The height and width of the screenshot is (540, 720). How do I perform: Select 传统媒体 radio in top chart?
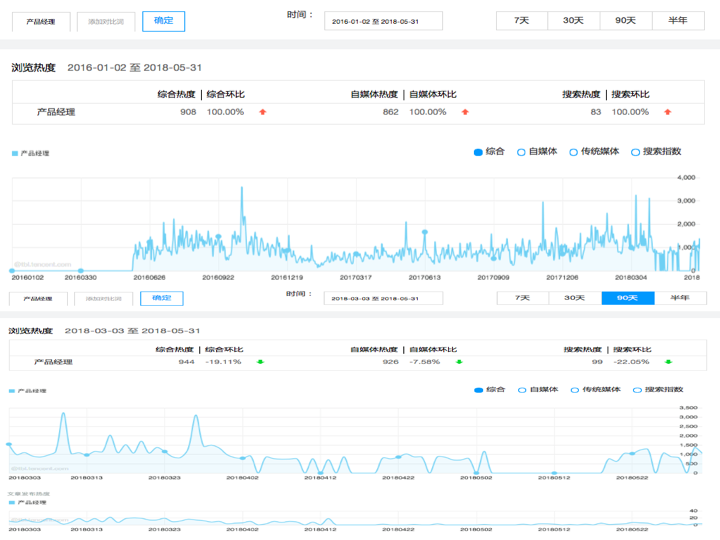click(x=574, y=152)
